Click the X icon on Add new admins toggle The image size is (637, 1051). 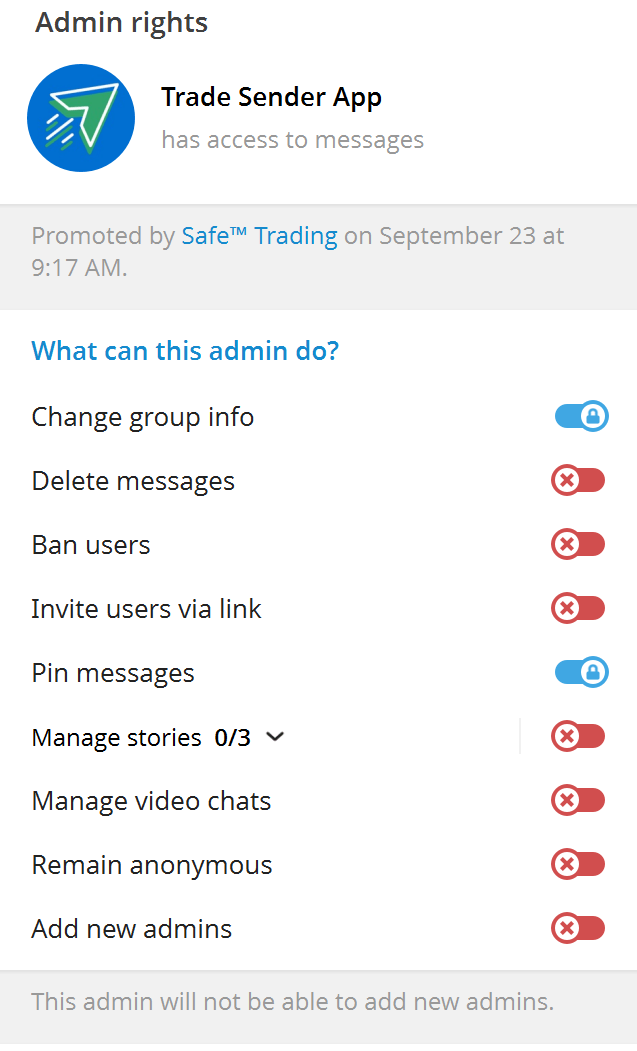point(567,928)
